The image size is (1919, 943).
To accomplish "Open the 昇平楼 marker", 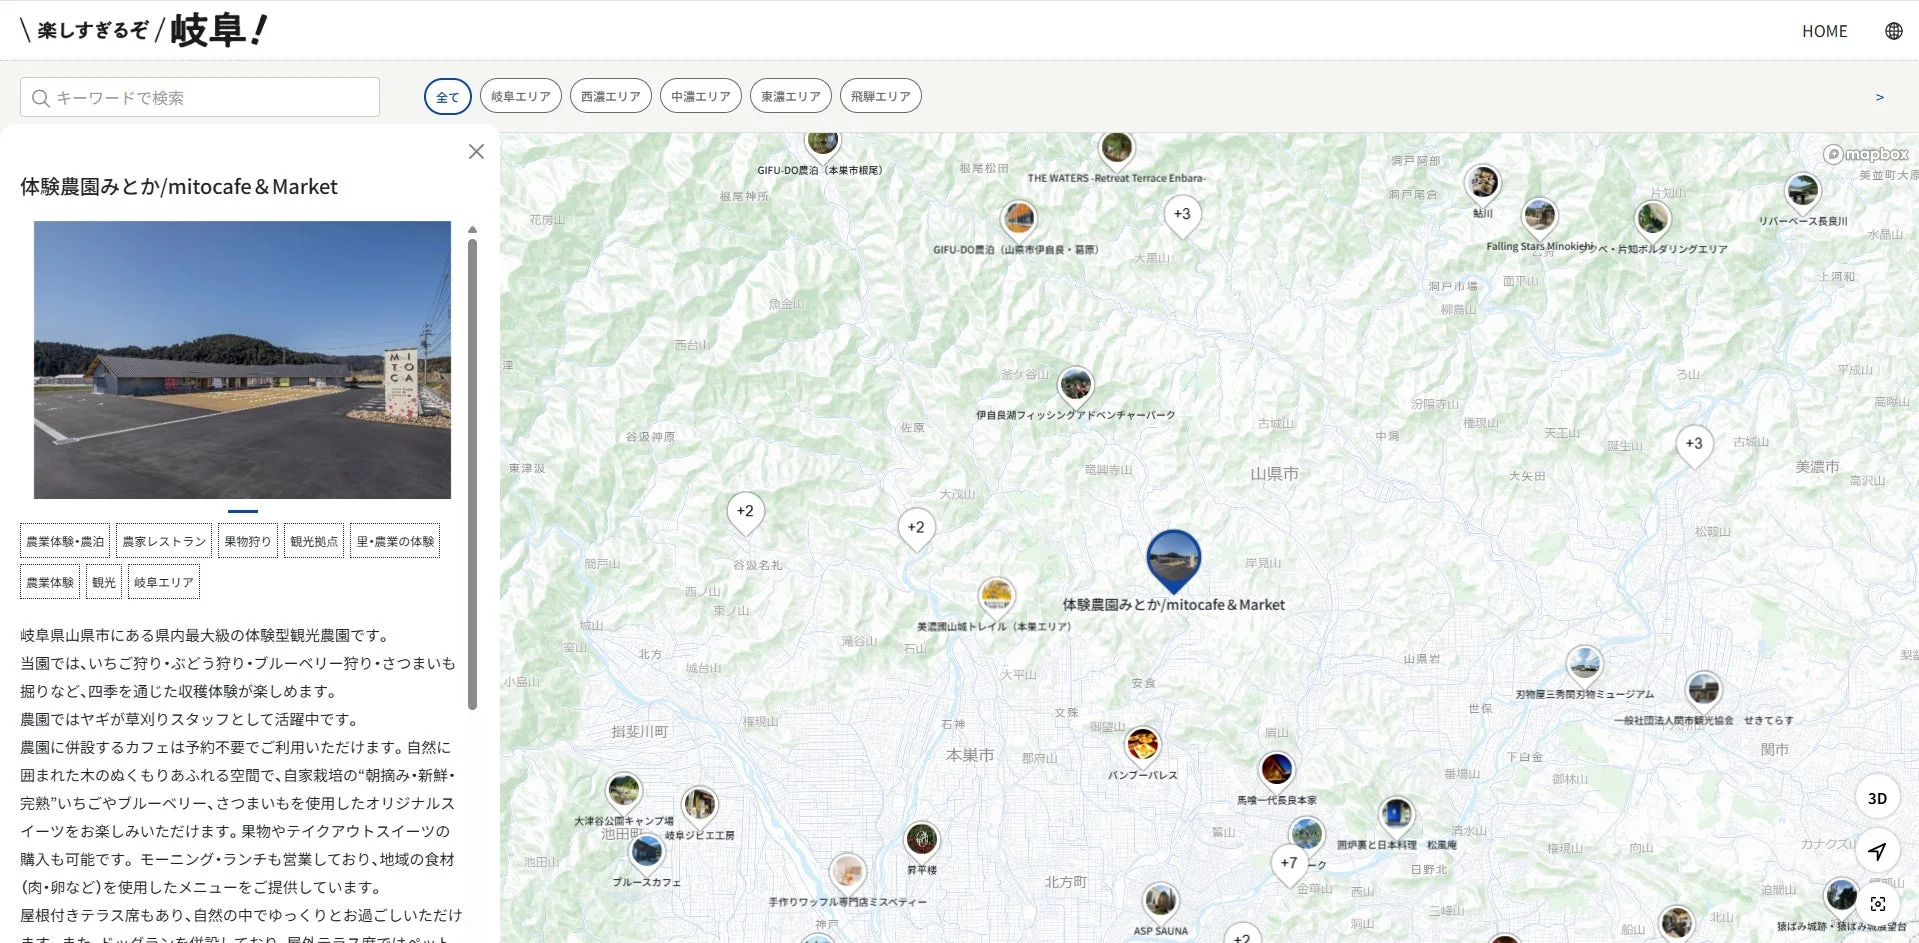I will pyautogui.click(x=921, y=840).
